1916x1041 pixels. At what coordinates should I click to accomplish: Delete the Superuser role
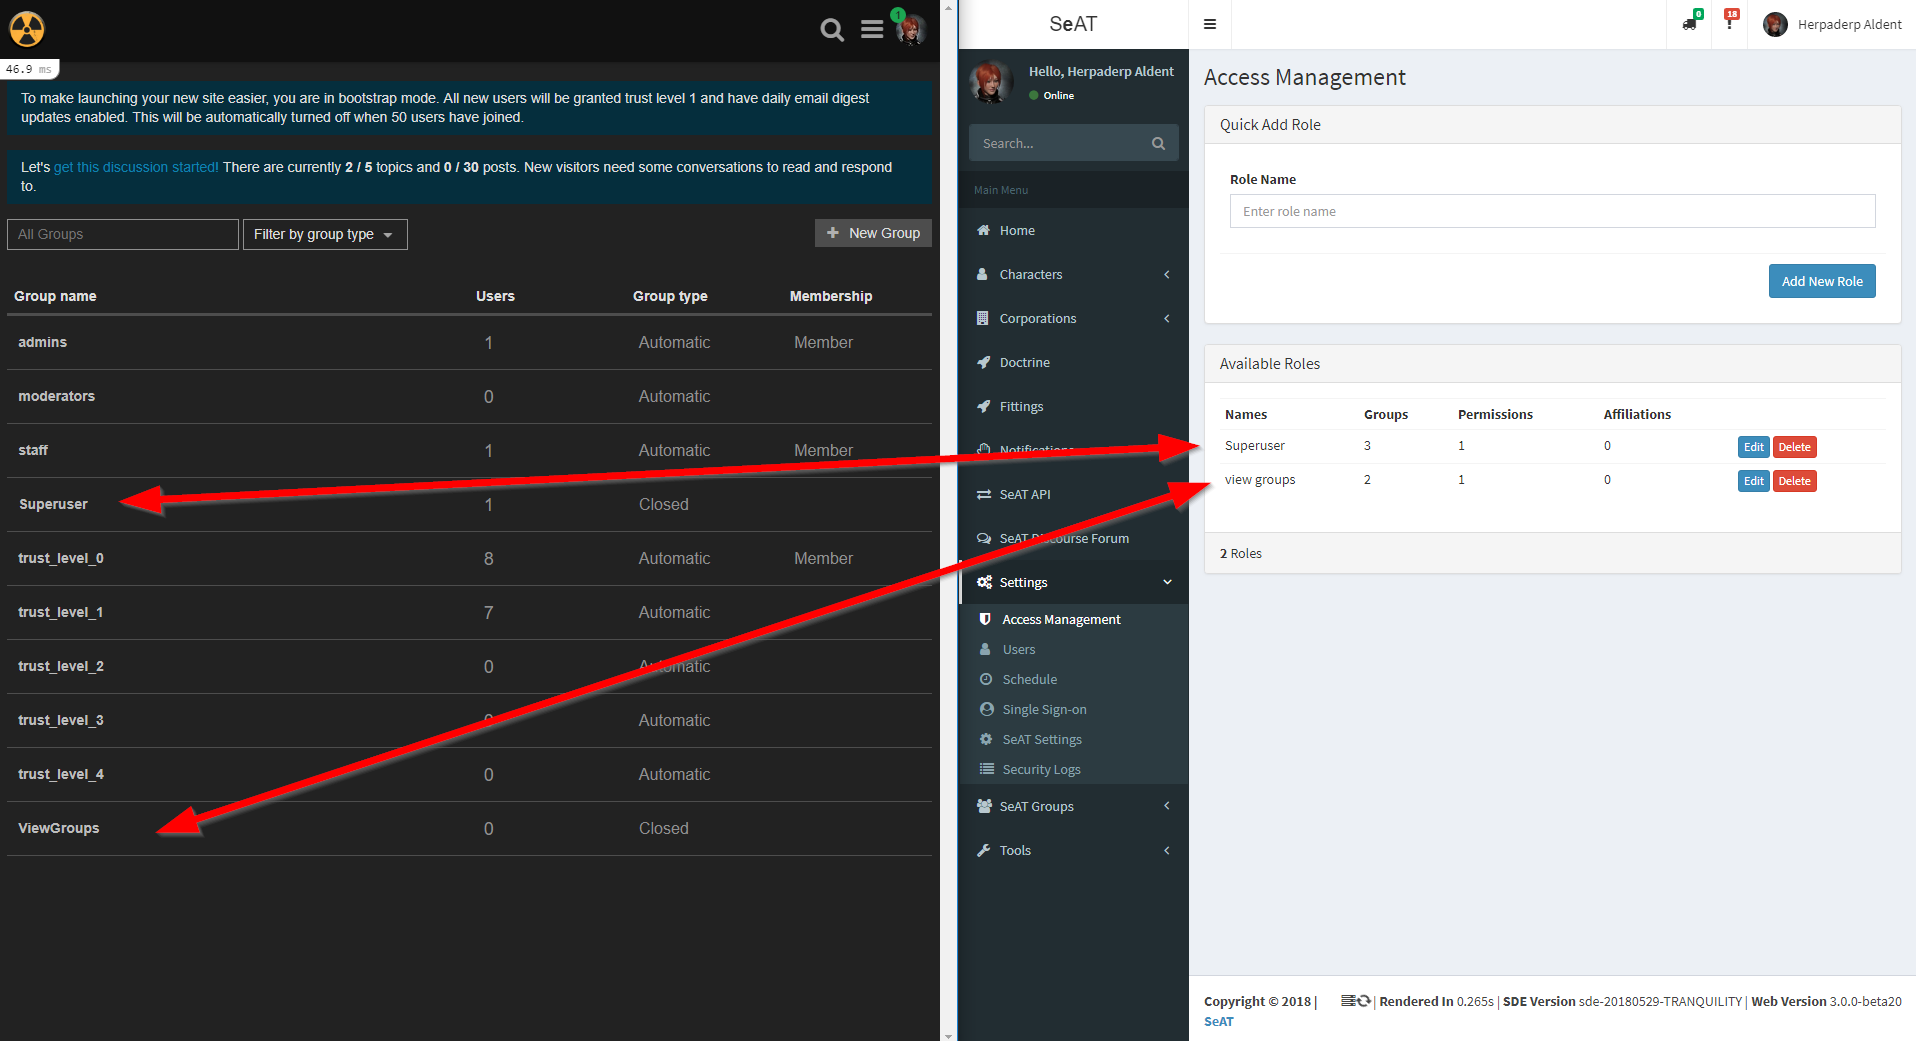(x=1794, y=447)
